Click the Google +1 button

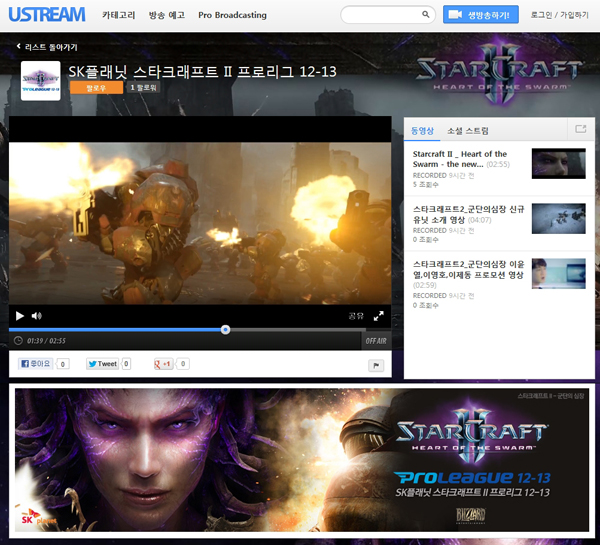pyautogui.click(x=164, y=365)
